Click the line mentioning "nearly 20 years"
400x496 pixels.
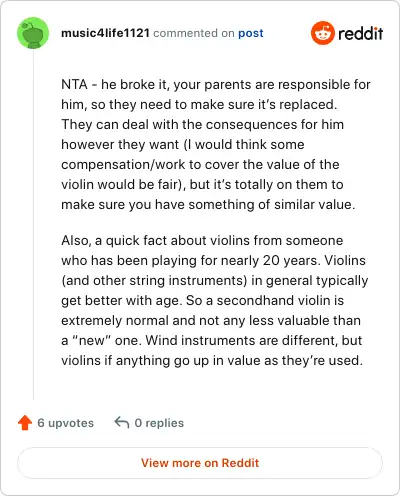pos(213,260)
